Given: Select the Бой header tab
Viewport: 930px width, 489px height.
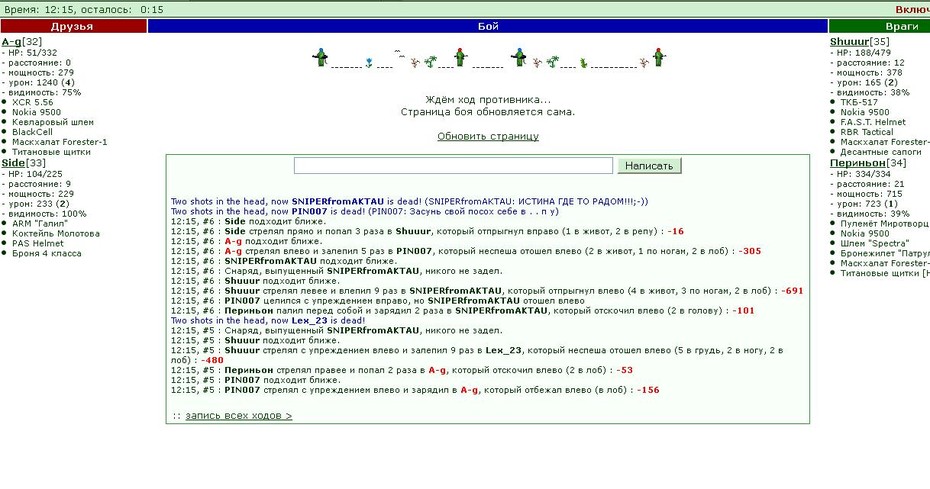Looking at the screenshot, I should [488, 26].
